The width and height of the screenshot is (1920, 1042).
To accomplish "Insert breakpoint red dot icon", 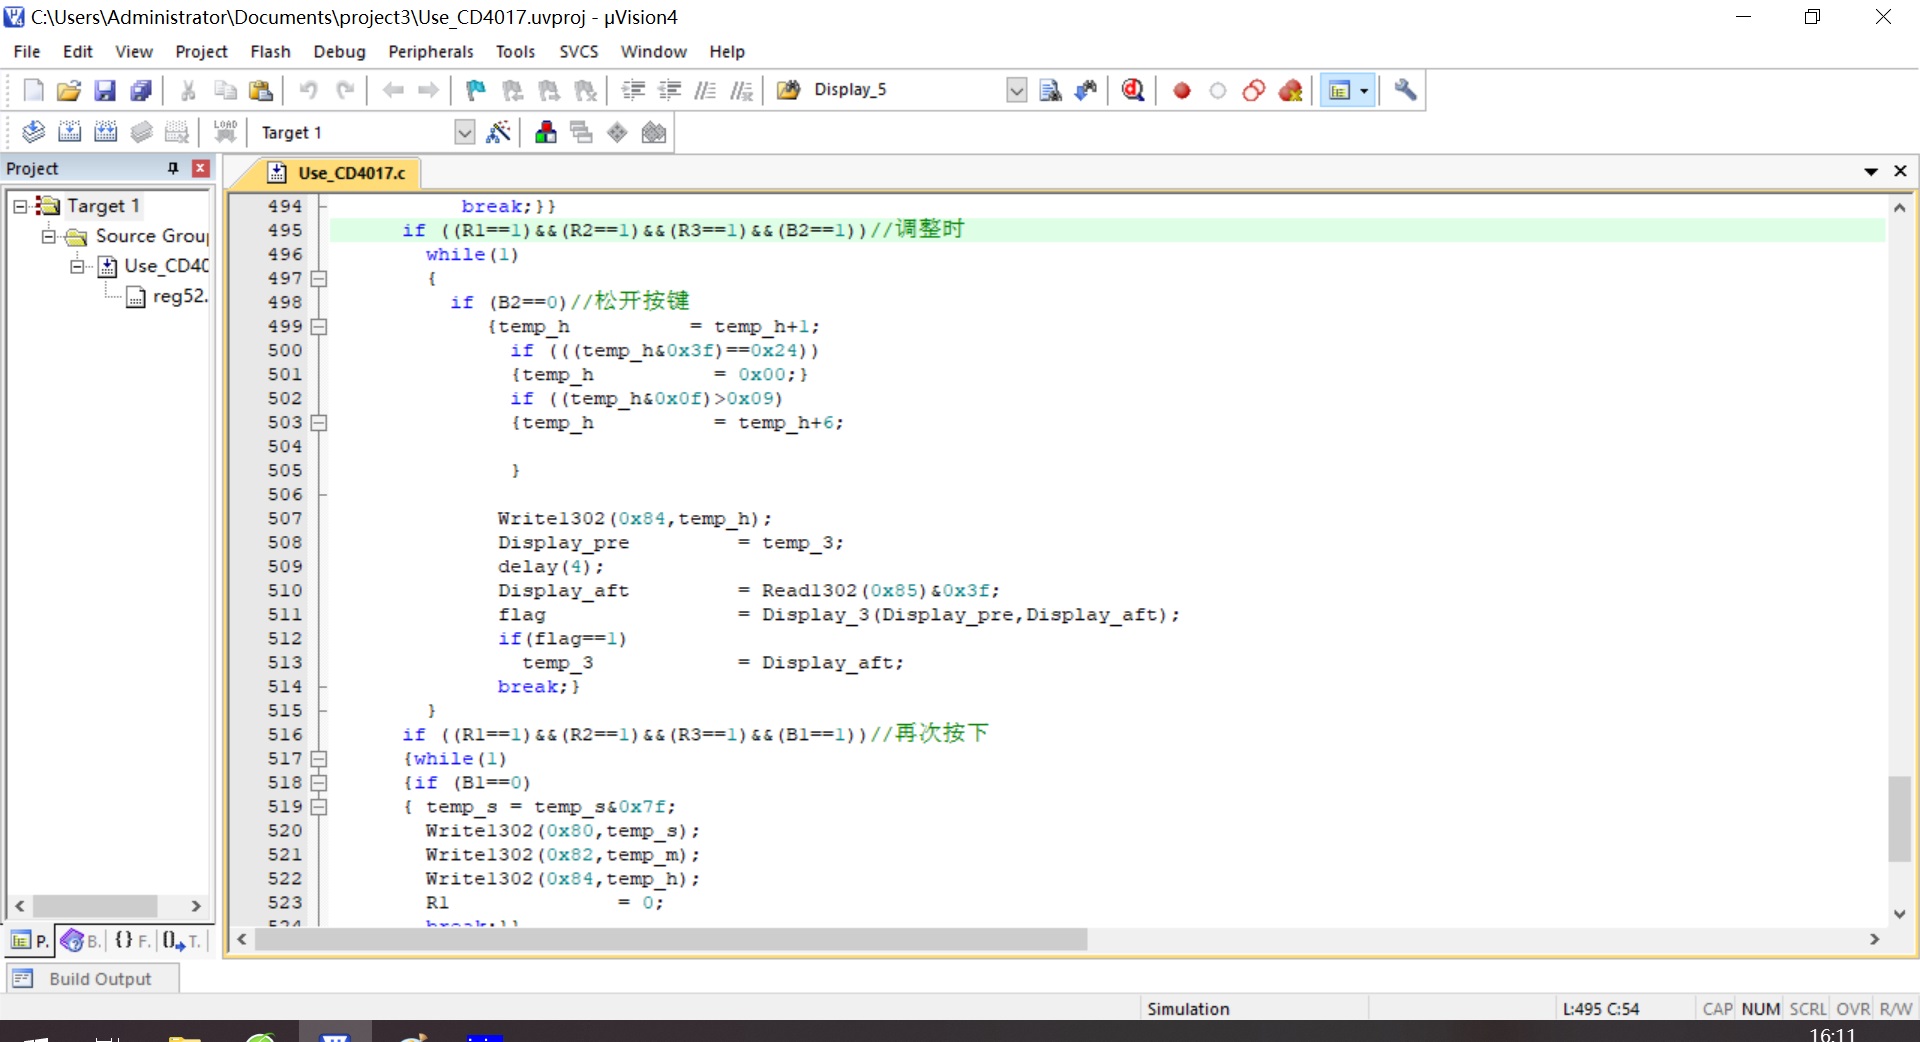I will coord(1181,90).
